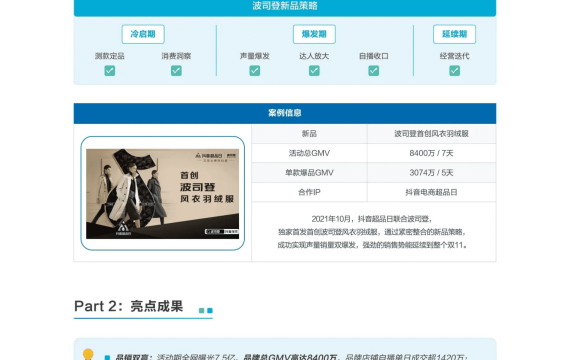570x360 pixels.
Task: Click the 波司登首创风衣羽绒服 cell
Action: (x=431, y=134)
